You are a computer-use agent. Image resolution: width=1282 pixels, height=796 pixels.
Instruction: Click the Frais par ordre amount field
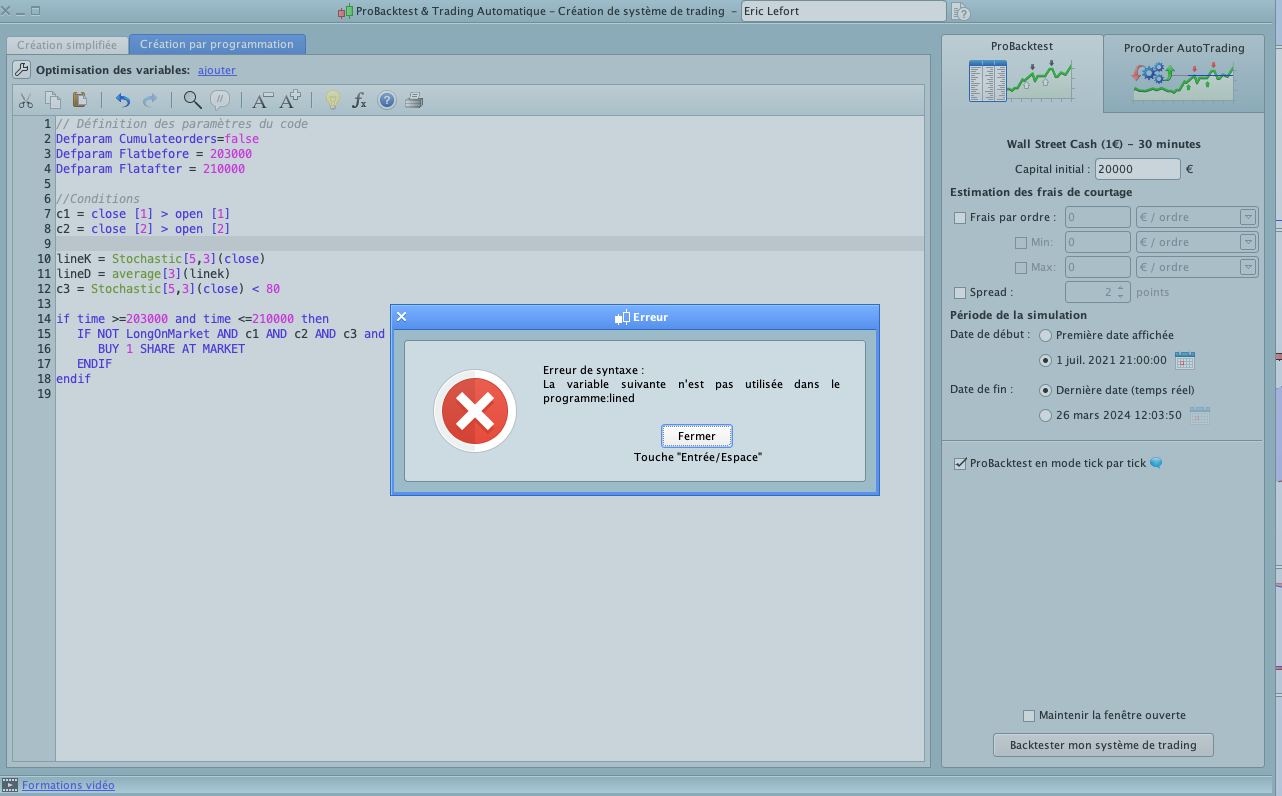[x=1097, y=217]
